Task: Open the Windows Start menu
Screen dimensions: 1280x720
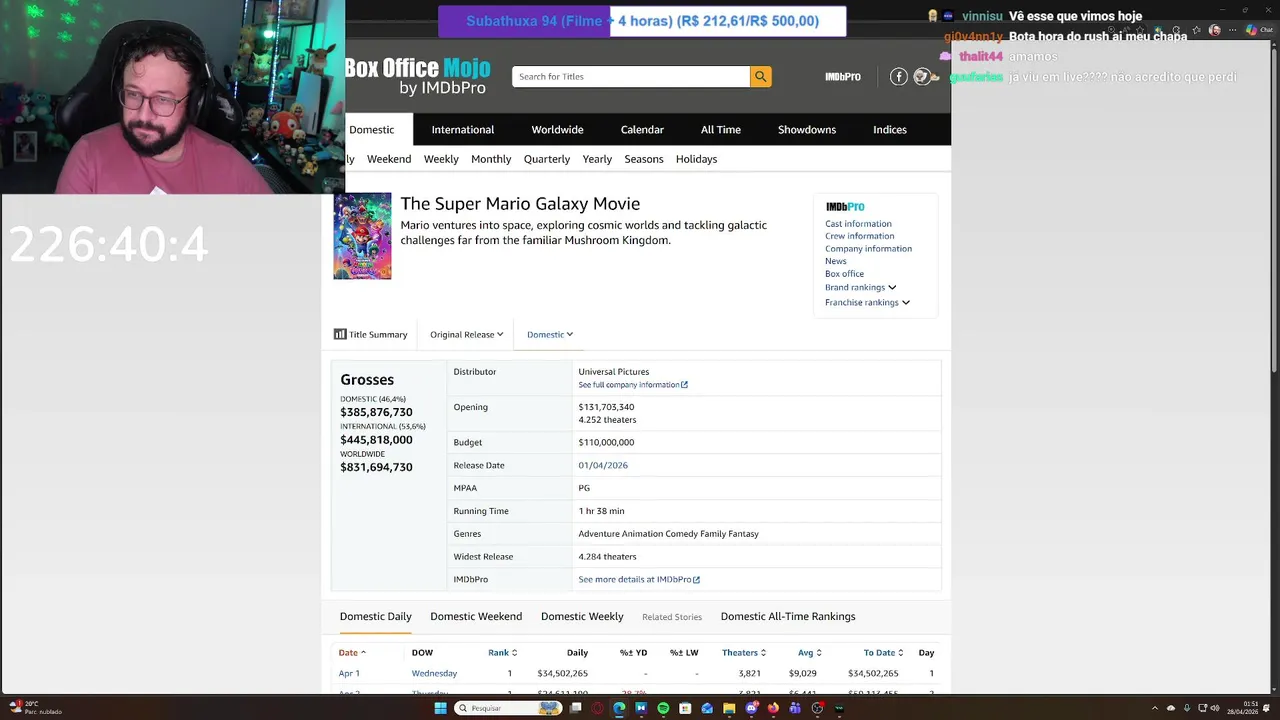Action: 440,708
